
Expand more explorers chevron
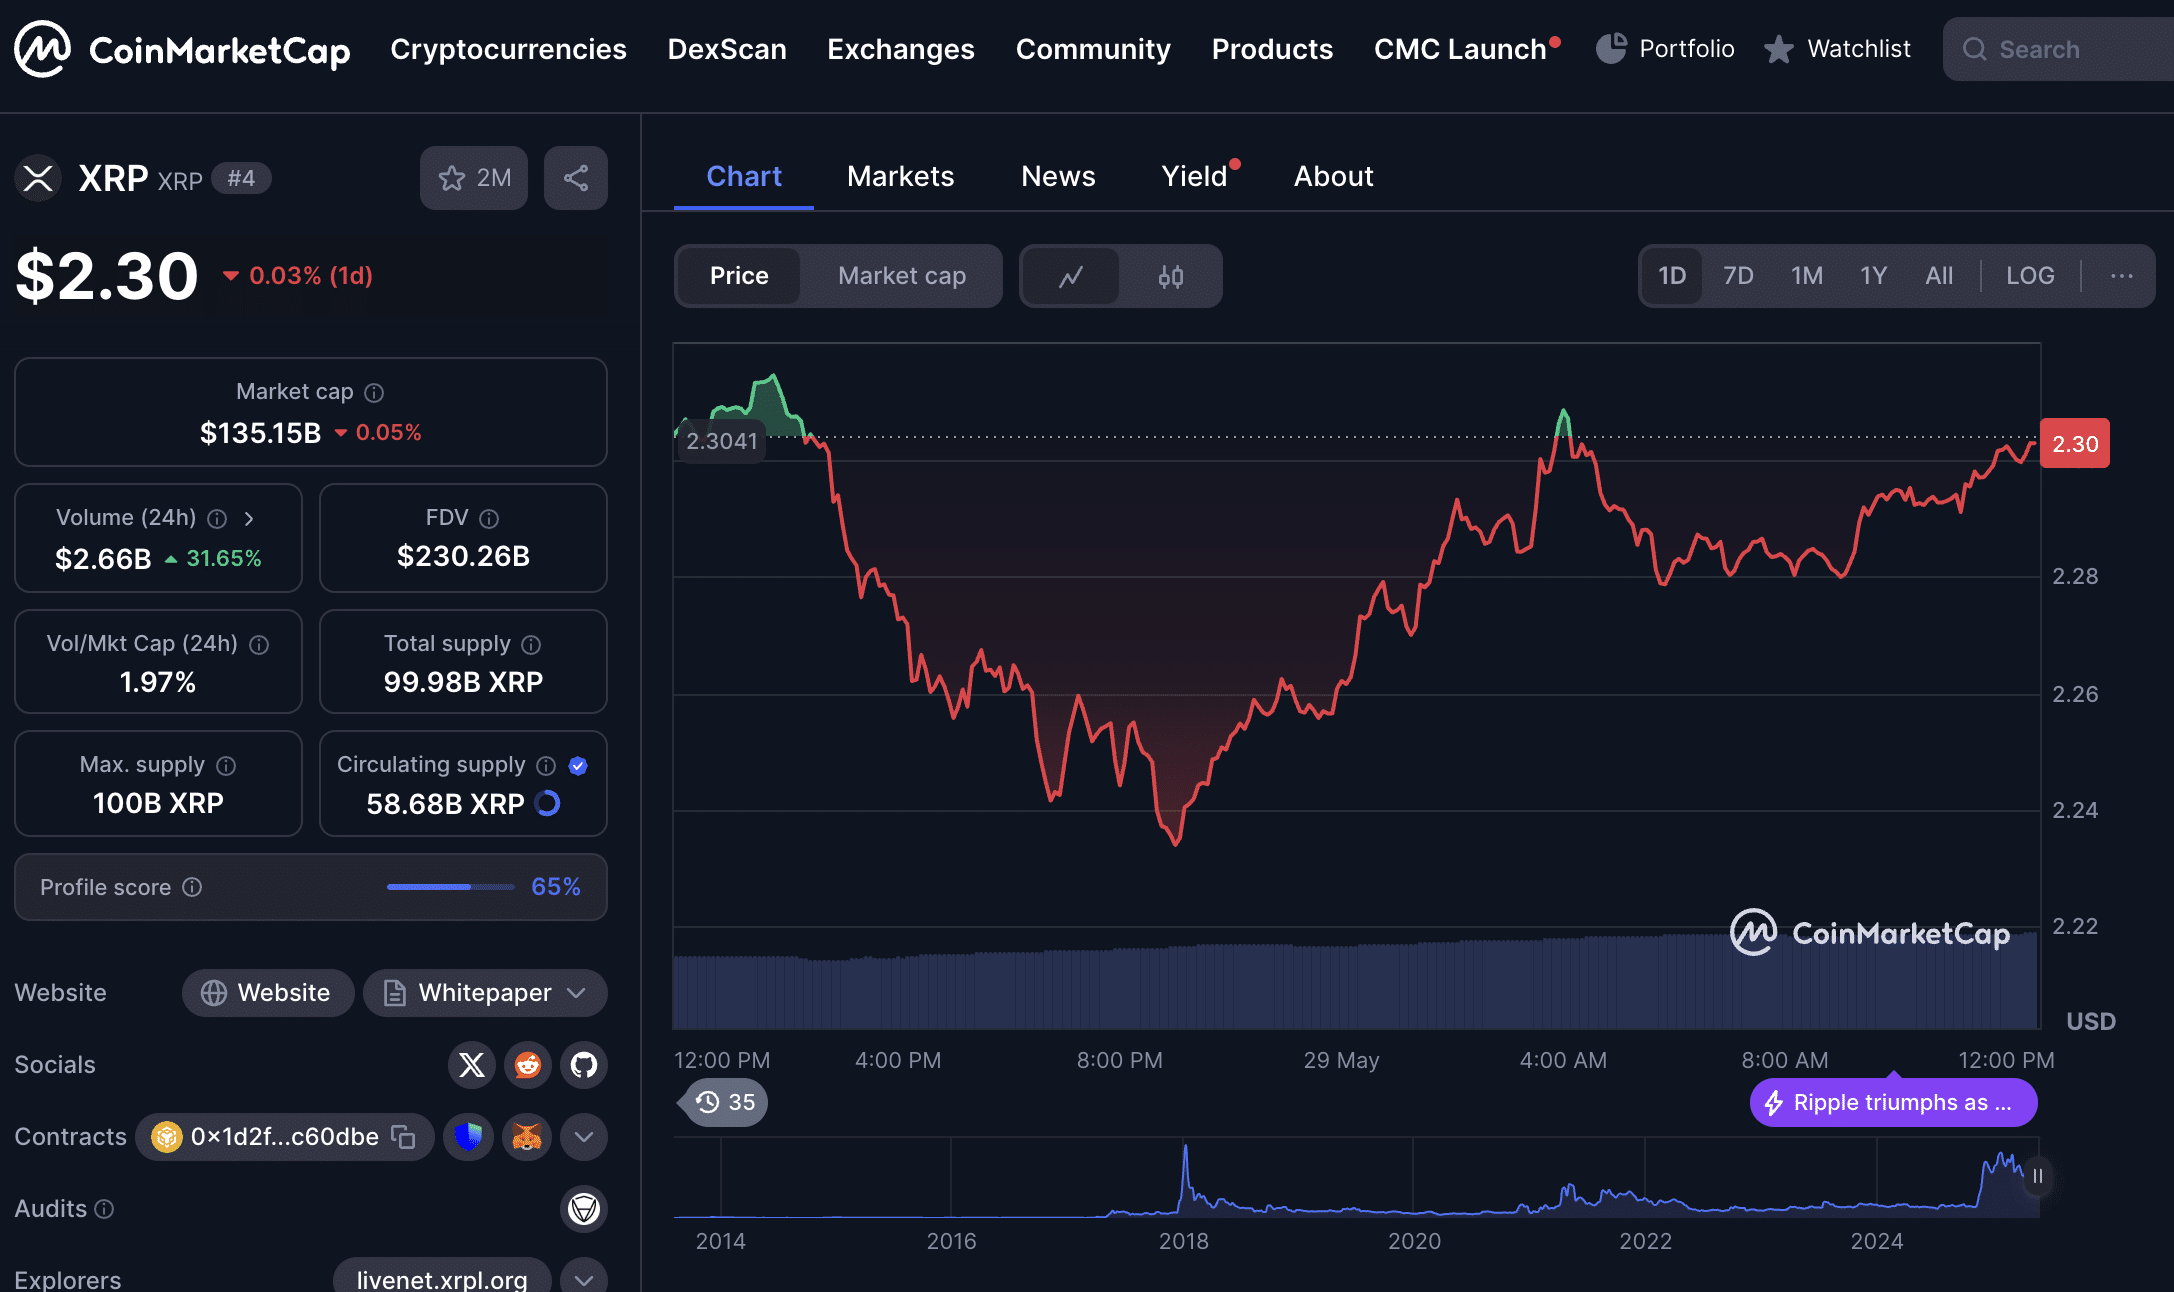click(584, 1278)
